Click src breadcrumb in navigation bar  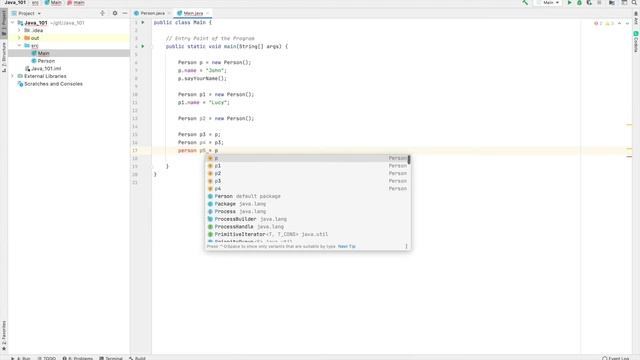[x=35, y=3]
